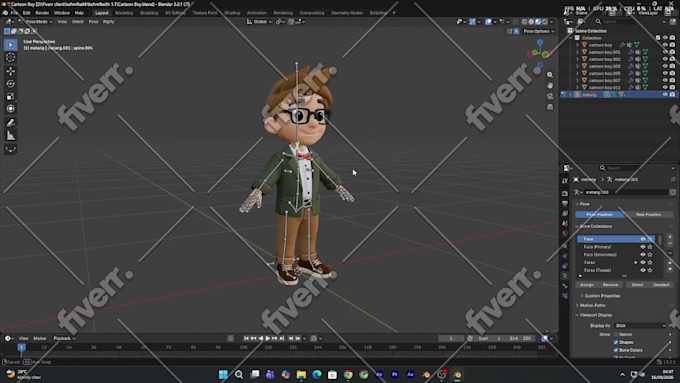
Task: Toggle visibility of Face (Primary) collection
Action: (643, 247)
